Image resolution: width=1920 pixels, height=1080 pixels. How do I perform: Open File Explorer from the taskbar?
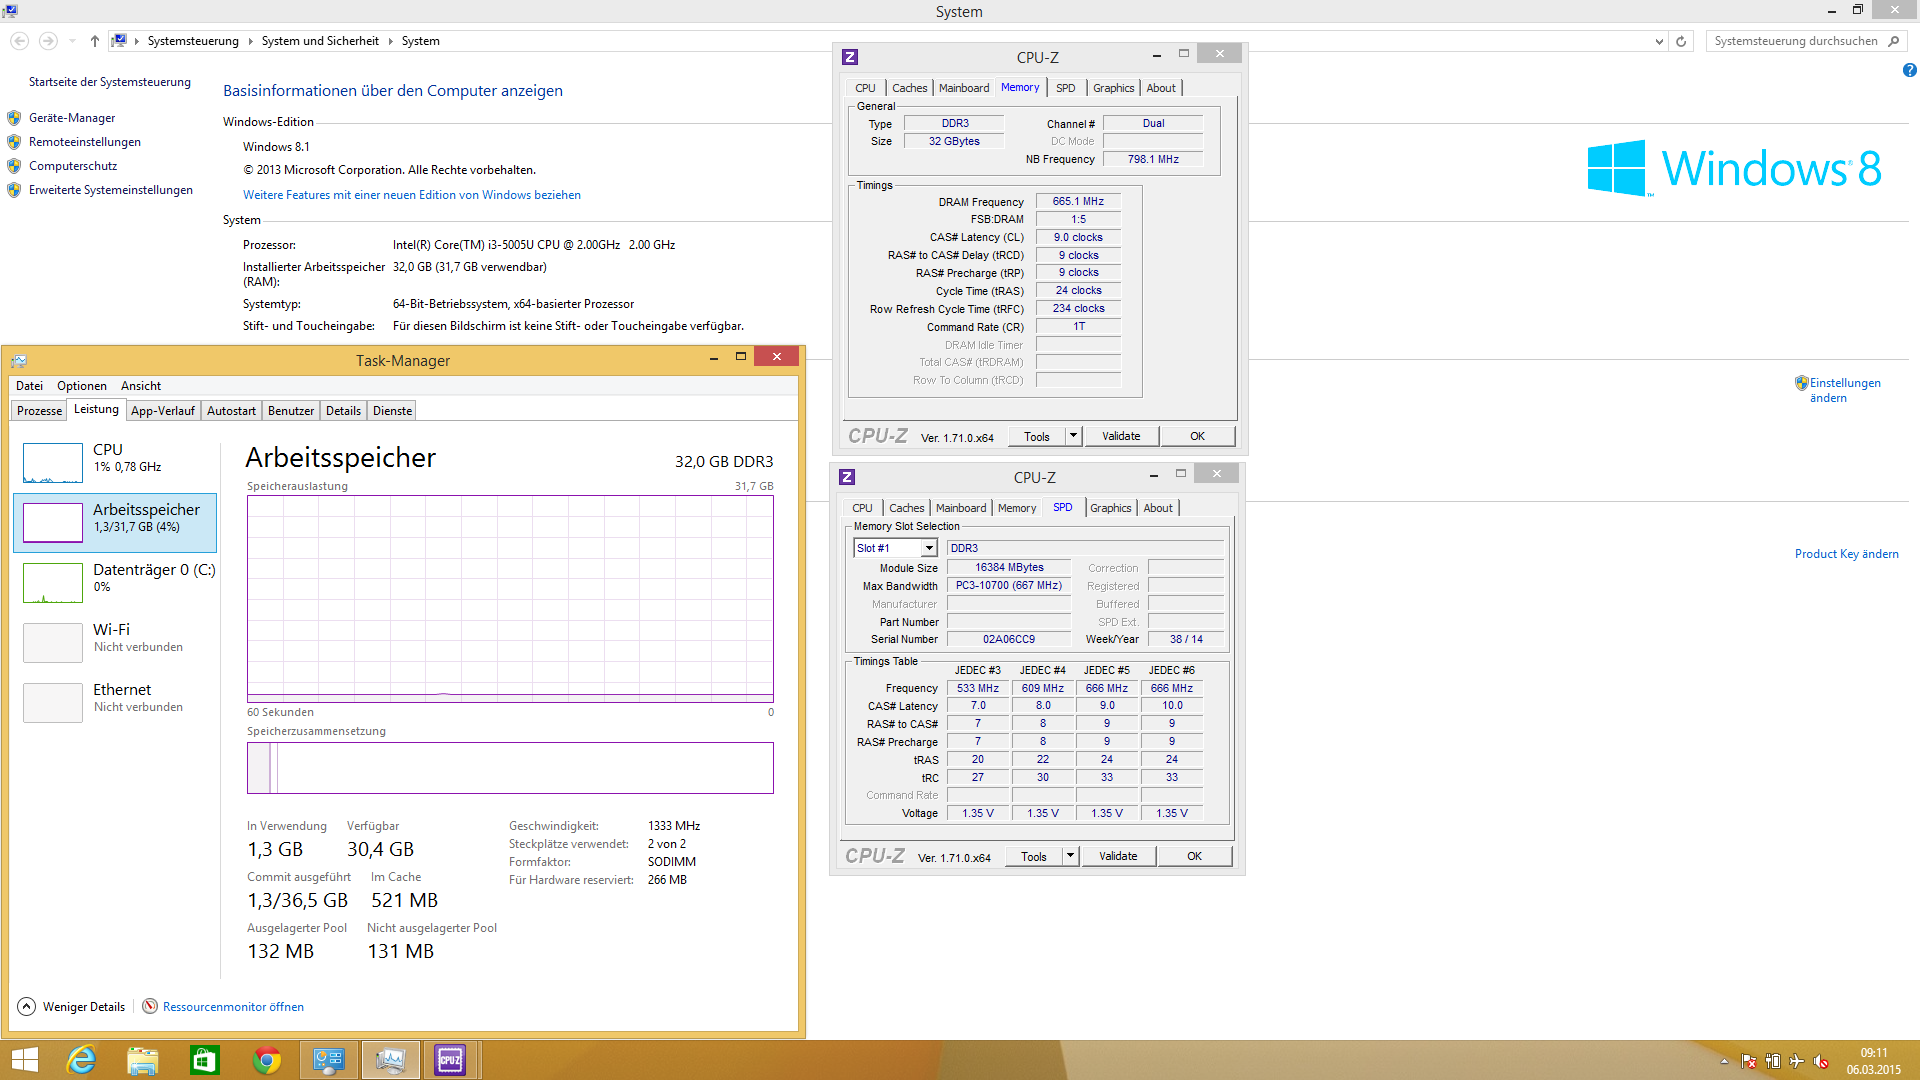tap(143, 1060)
